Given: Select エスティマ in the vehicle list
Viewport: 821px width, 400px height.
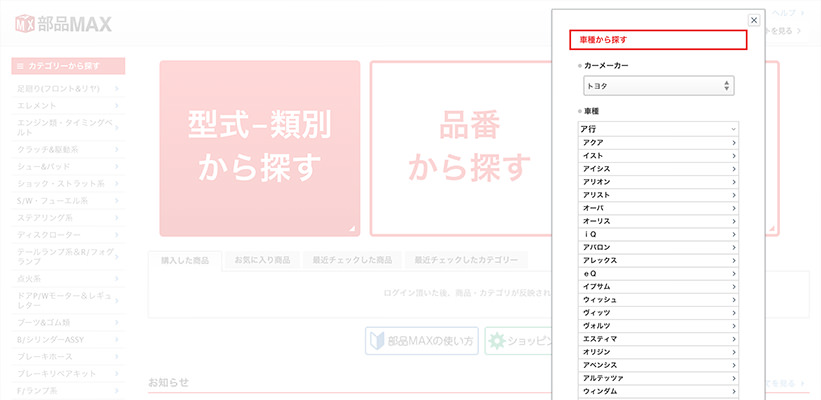Looking at the screenshot, I should click(x=658, y=339).
